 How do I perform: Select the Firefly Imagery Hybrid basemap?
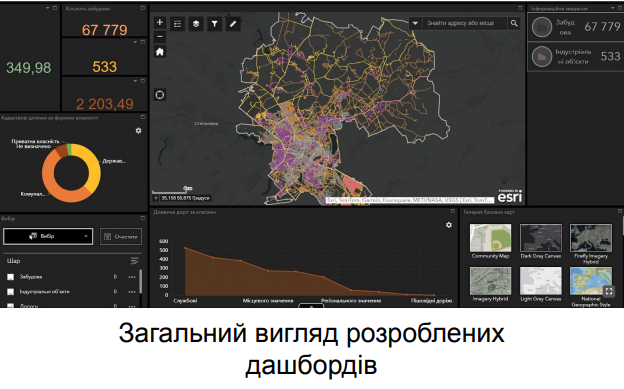[591, 244]
